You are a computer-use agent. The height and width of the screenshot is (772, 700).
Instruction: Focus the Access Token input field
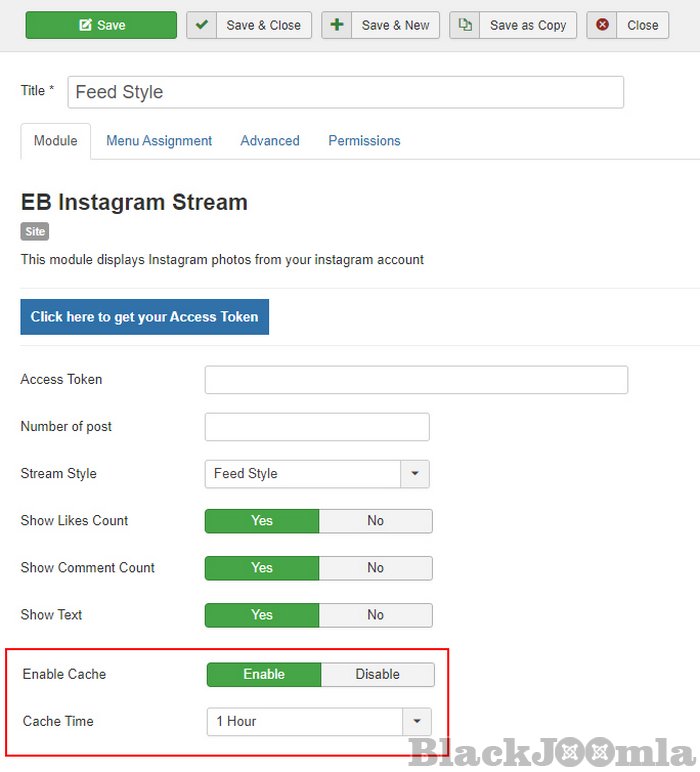[x=416, y=380]
